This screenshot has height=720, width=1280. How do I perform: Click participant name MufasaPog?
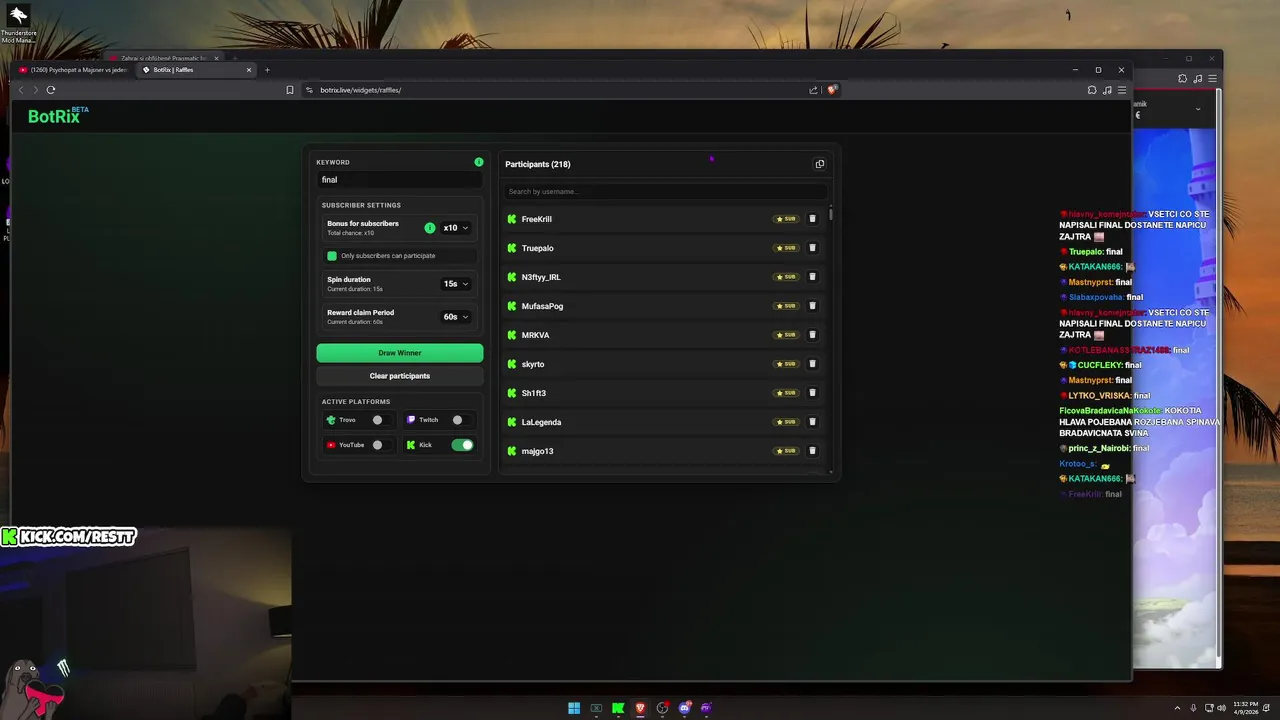click(542, 306)
